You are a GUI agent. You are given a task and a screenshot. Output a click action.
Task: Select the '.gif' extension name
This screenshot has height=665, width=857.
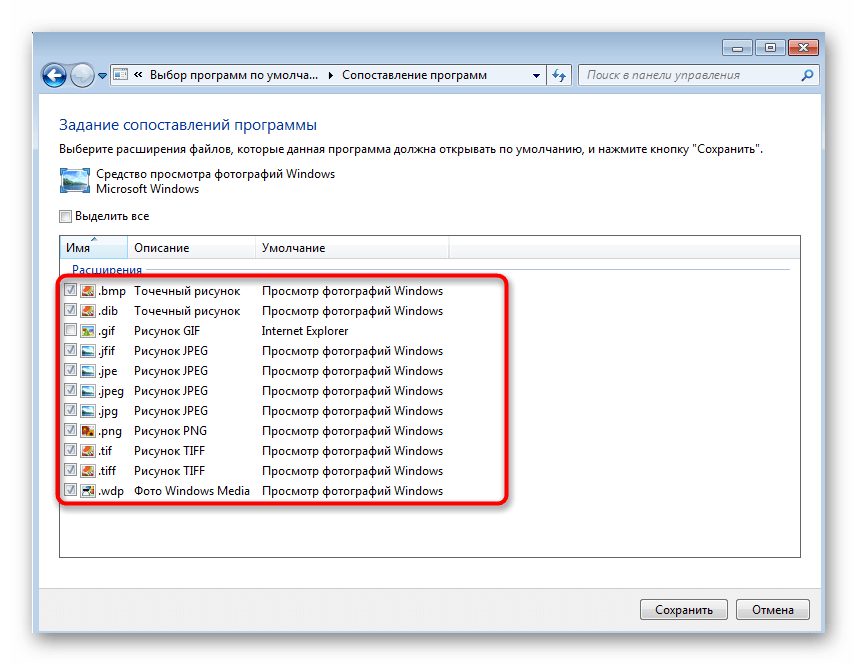[x=107, y=331]
